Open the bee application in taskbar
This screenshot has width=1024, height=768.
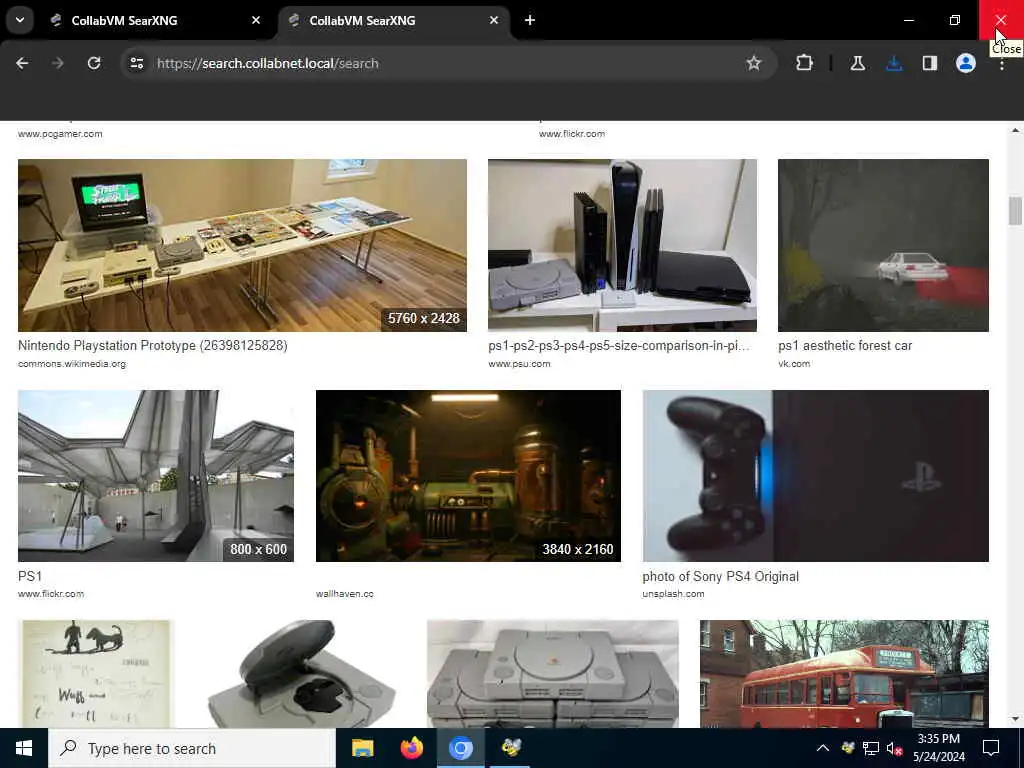(511, 748)
